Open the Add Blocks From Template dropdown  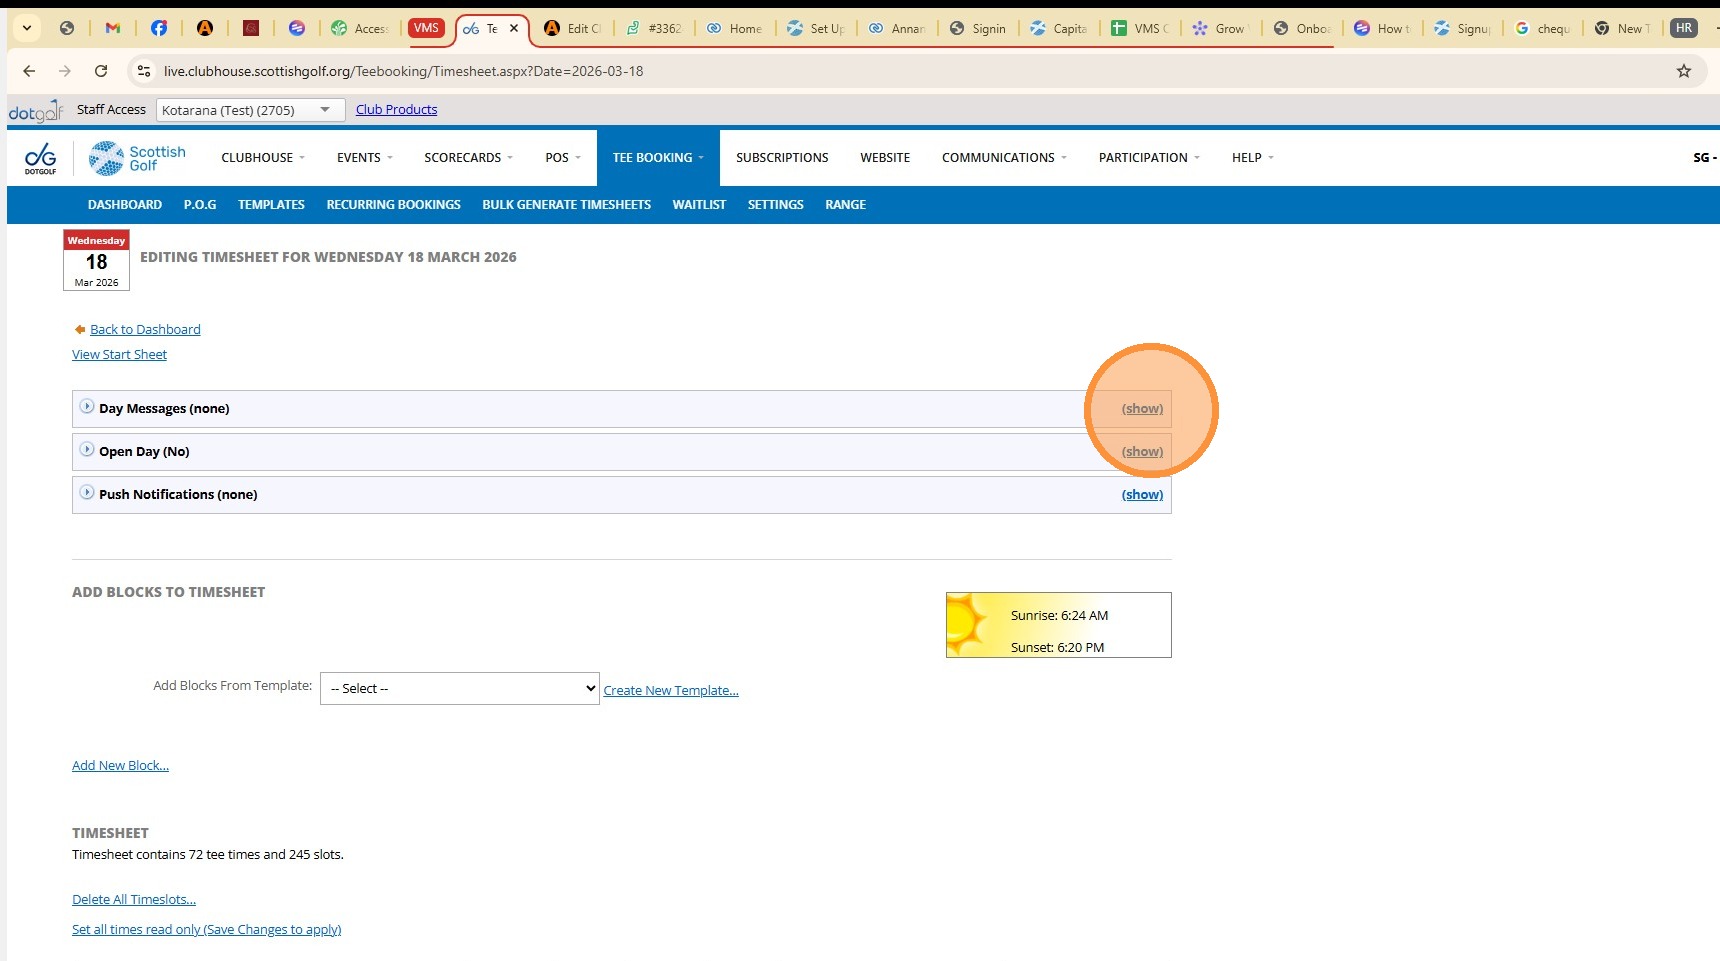tap(459, 689)
